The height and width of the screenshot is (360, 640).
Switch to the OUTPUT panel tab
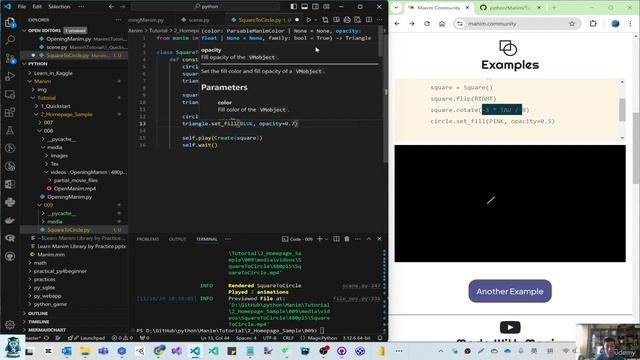pyautogui.click(x=178, y=239)
